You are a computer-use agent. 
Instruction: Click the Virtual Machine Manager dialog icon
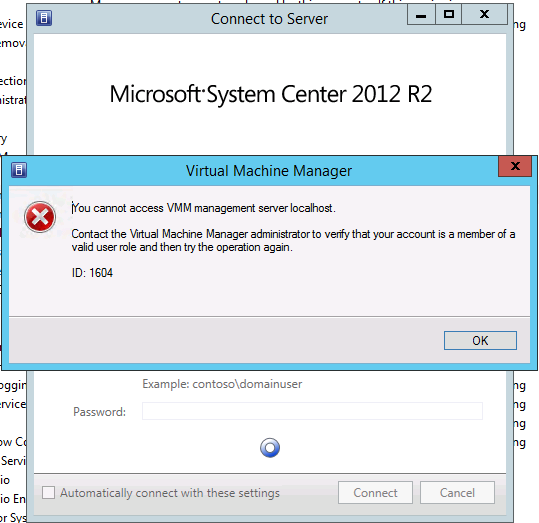19,170
